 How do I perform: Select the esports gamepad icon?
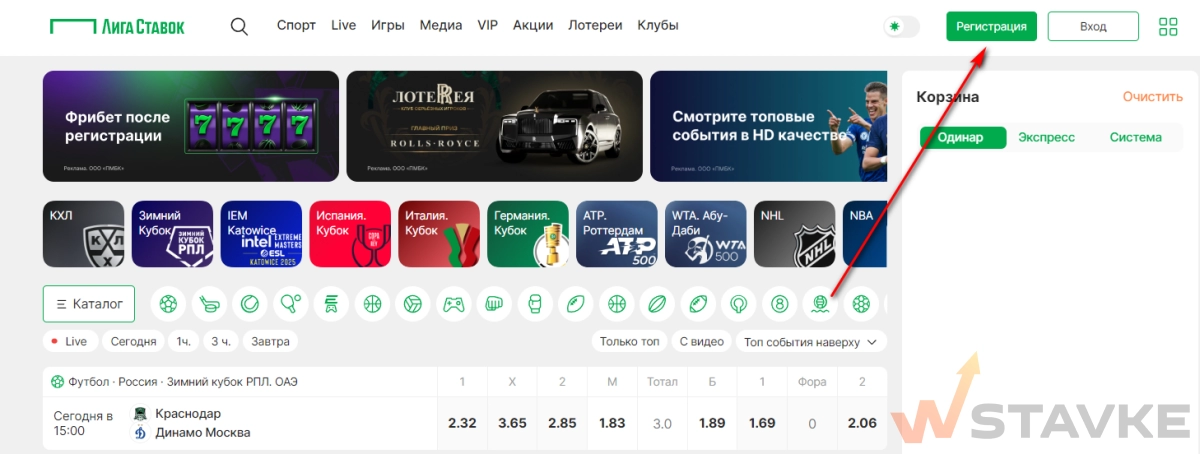click(454, 302)
